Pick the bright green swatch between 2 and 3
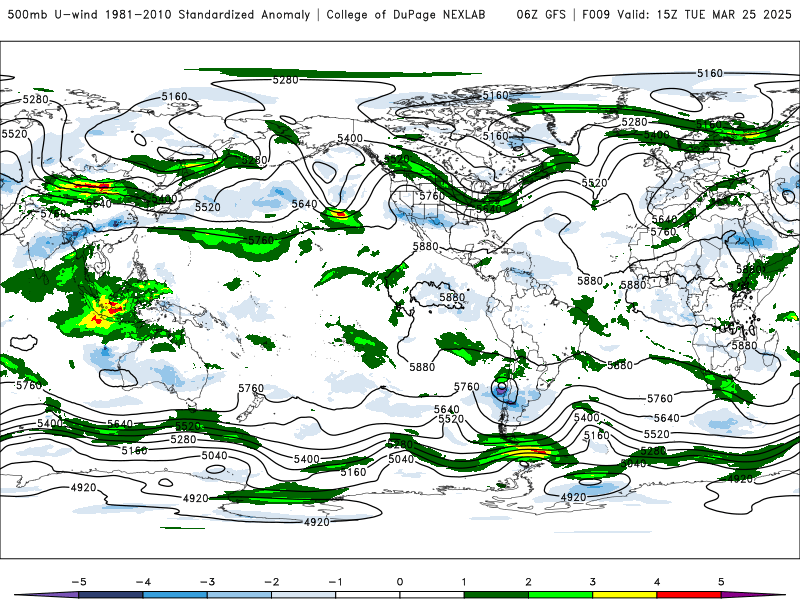Viewport: 800px width, 600px height. (x=560, y=595)
